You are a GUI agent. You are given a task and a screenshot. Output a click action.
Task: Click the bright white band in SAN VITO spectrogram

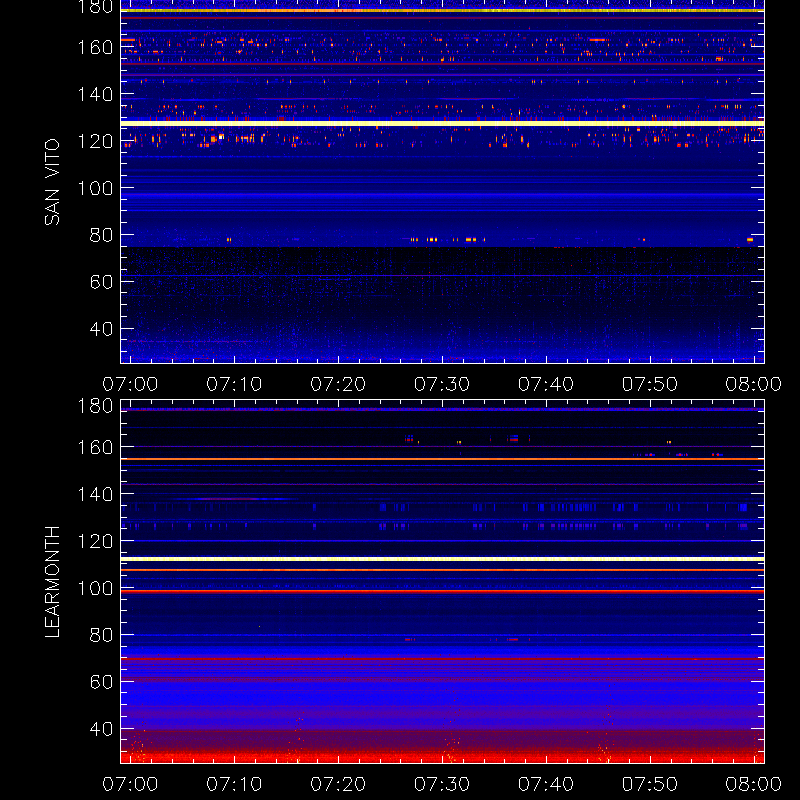[442, 123]
